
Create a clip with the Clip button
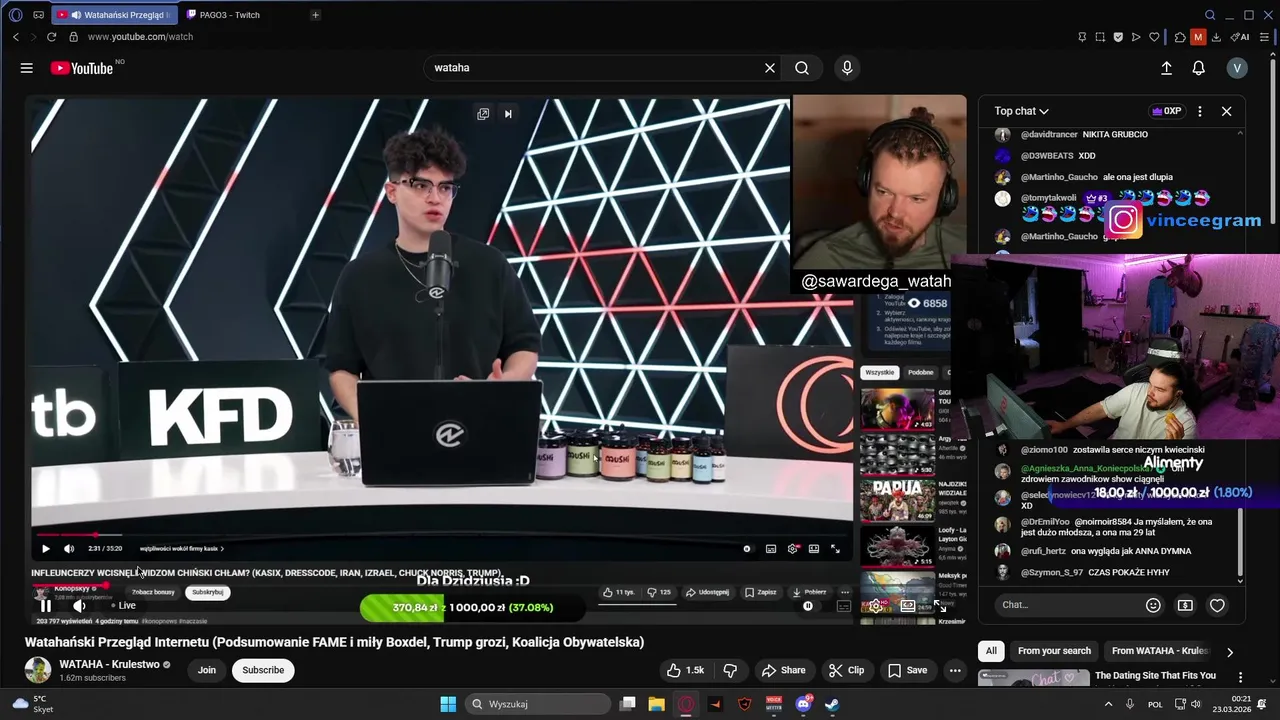pyautogui.click(x=846, y=670)
